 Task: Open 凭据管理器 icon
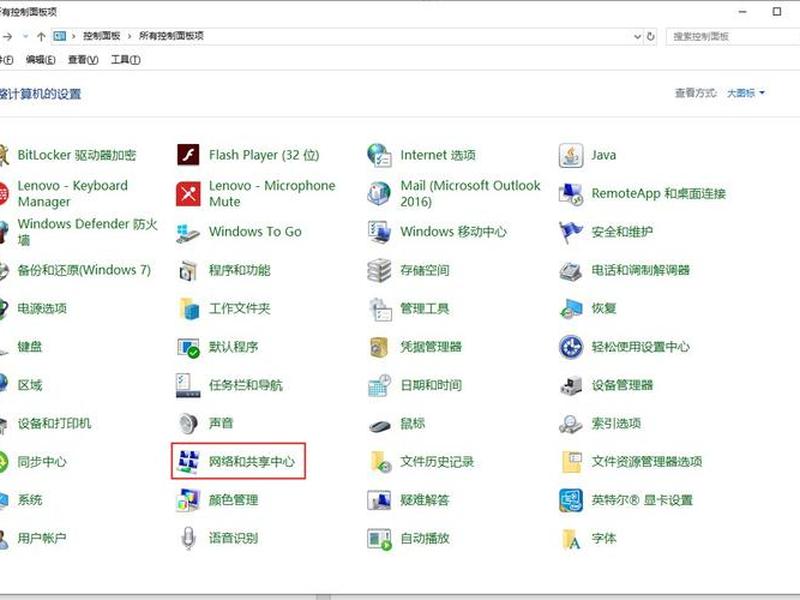(x=380, y=347)
